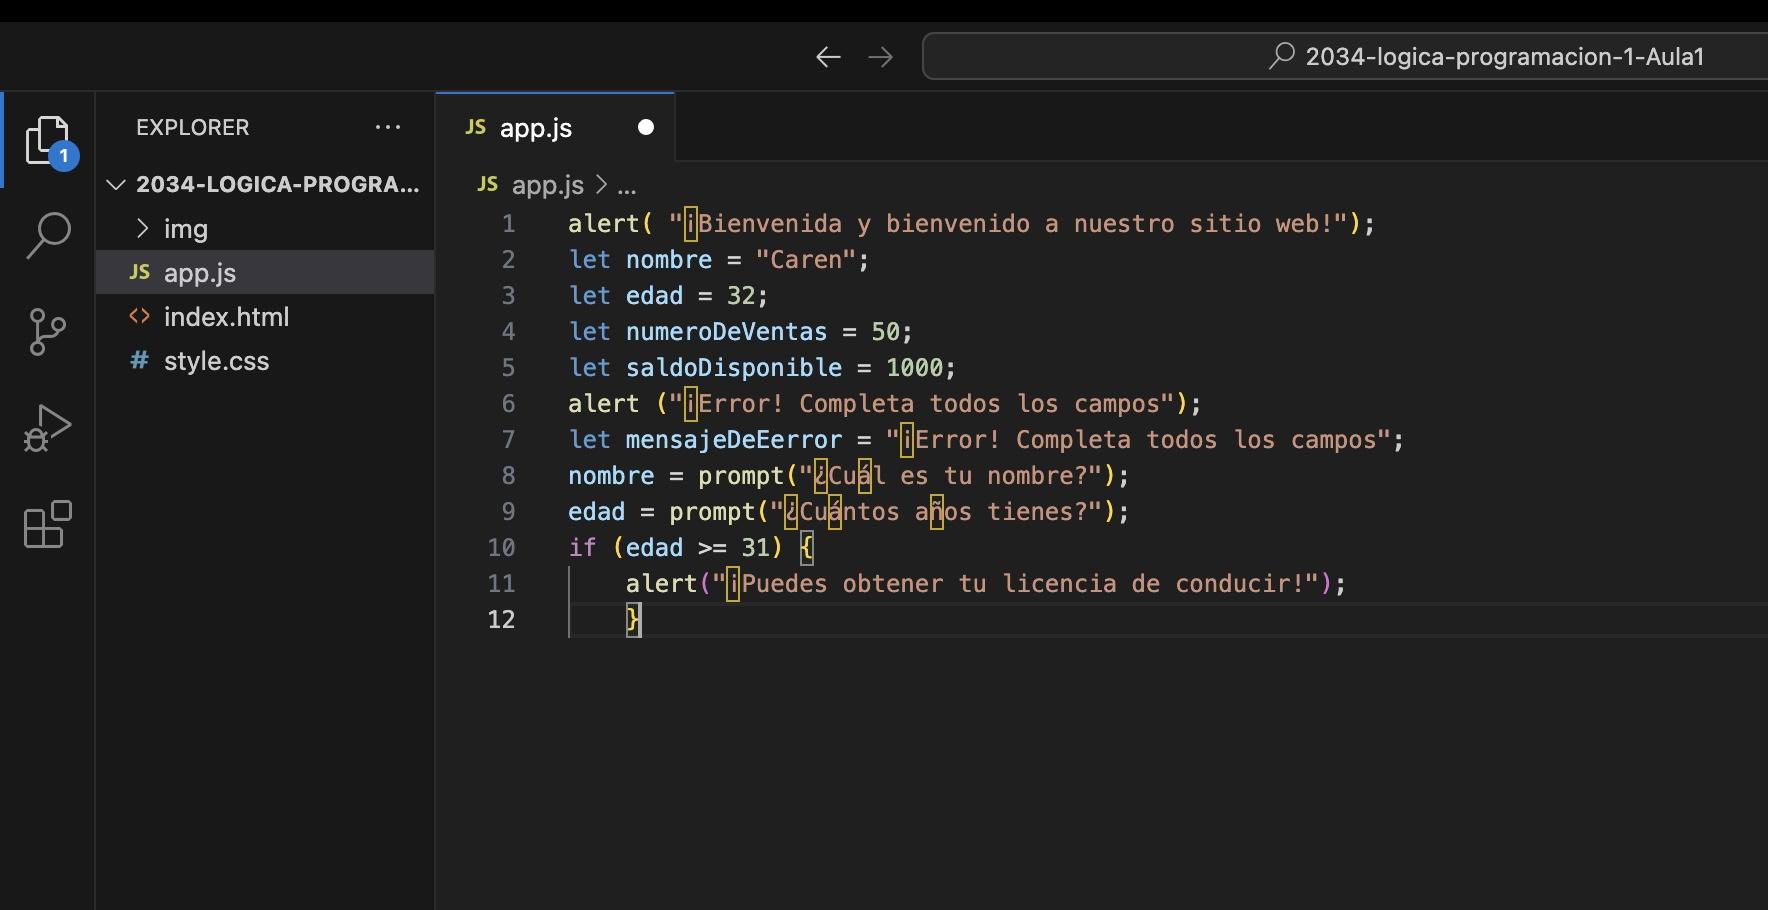Click variable numeroDeVentas on line 4
1768x910 pixels.
pos(726,331)
